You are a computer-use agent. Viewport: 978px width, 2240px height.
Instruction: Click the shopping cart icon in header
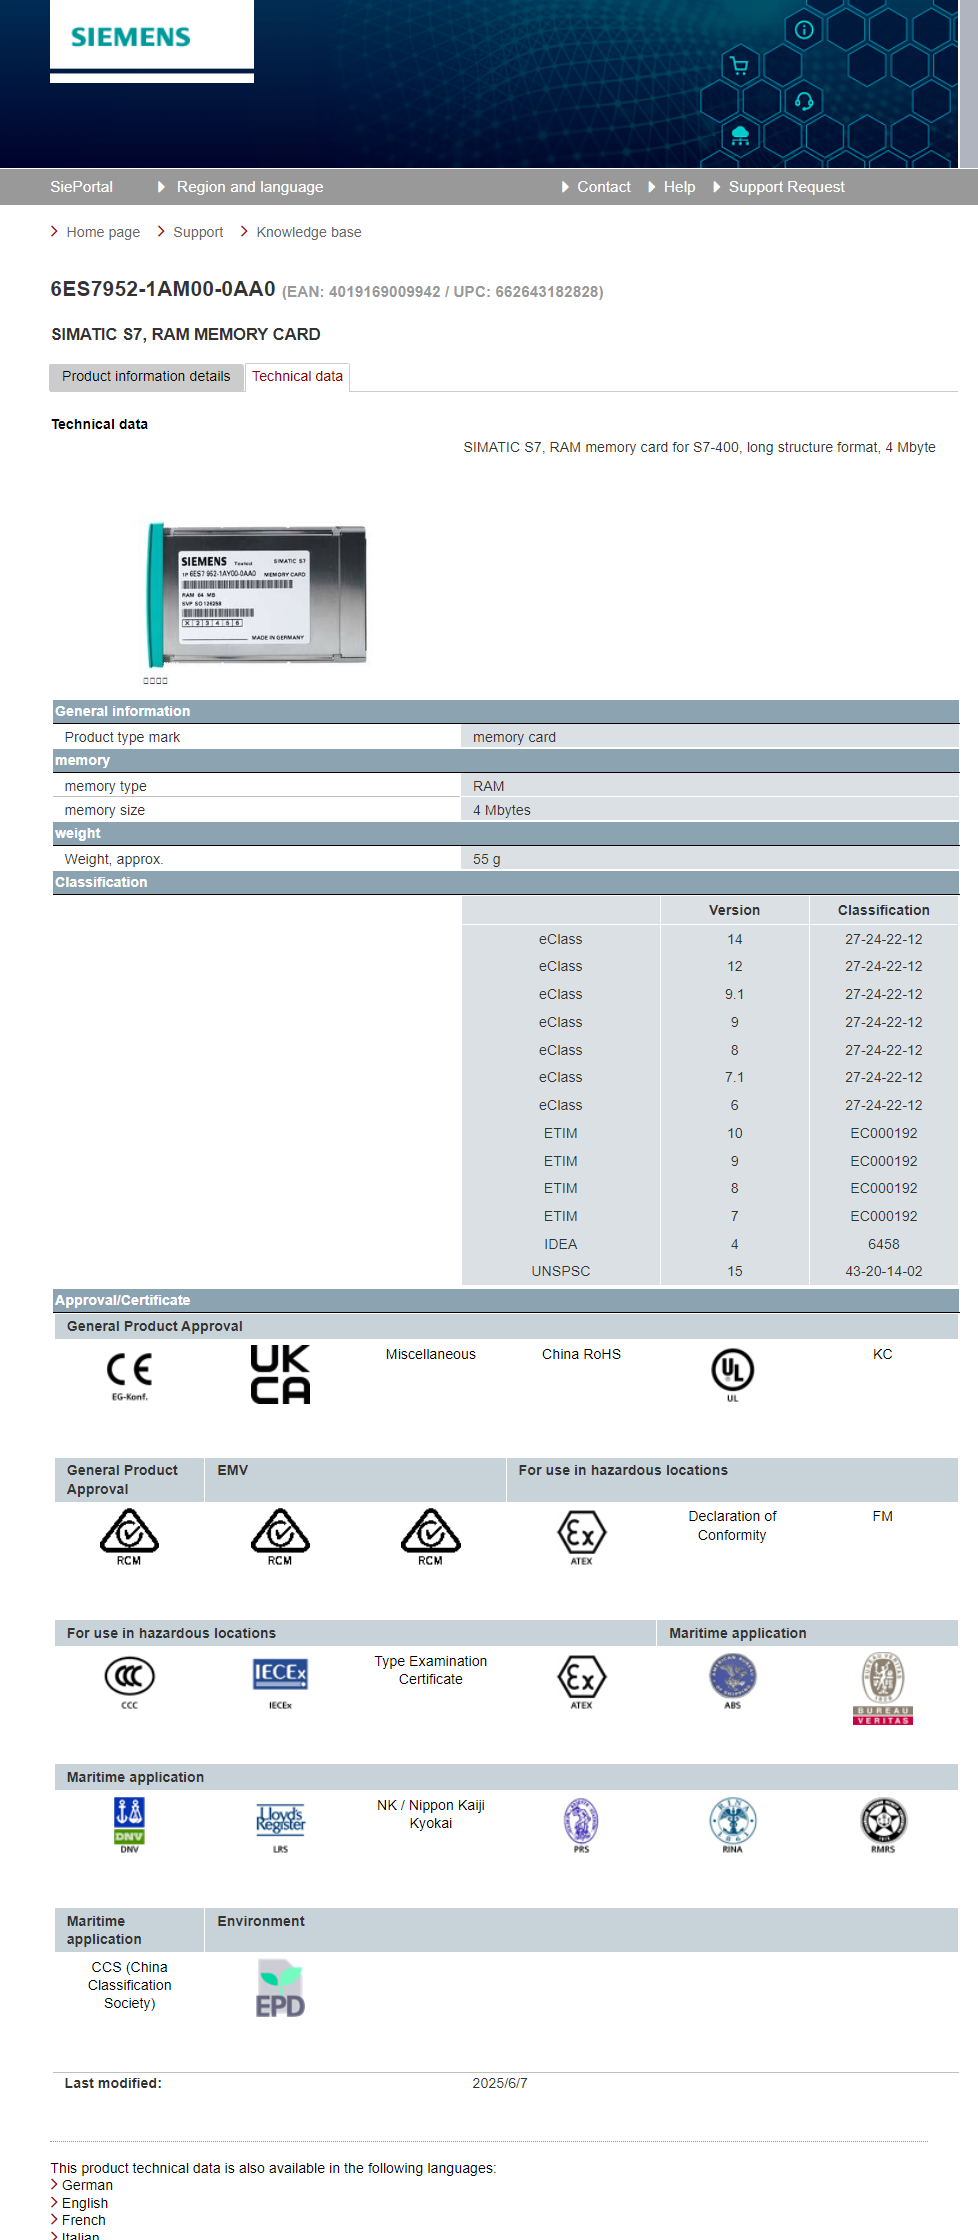pyautogui.click(x=739, y=66)
